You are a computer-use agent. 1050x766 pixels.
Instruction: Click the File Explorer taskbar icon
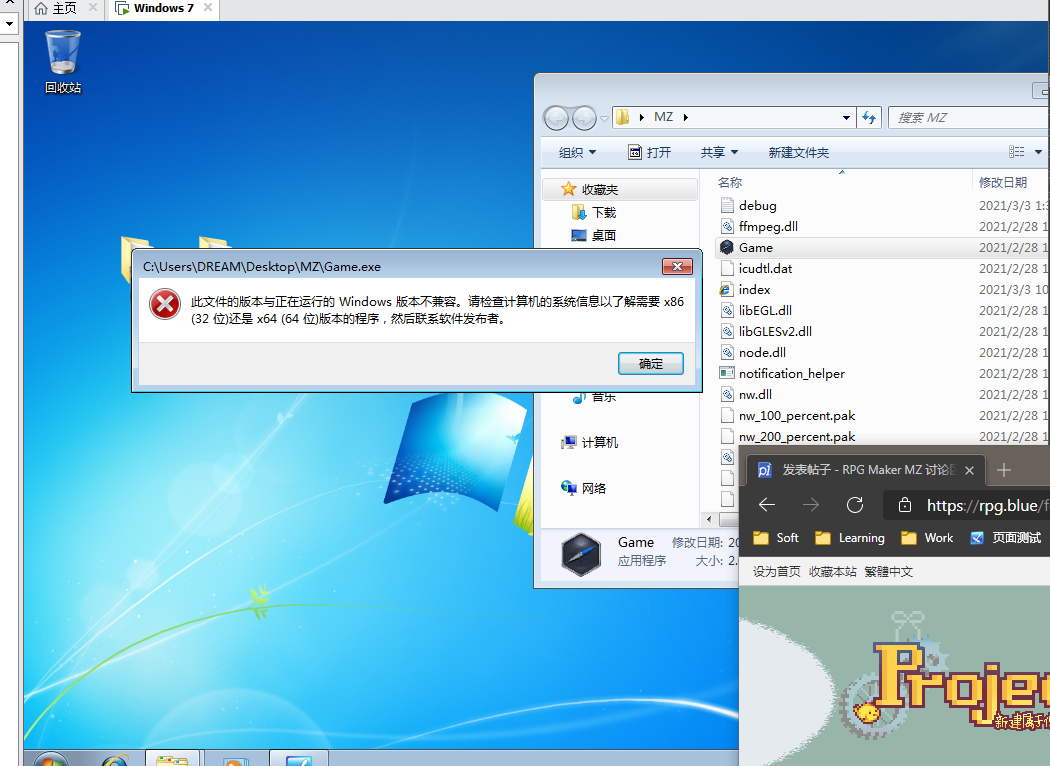[x=172, y=759]
